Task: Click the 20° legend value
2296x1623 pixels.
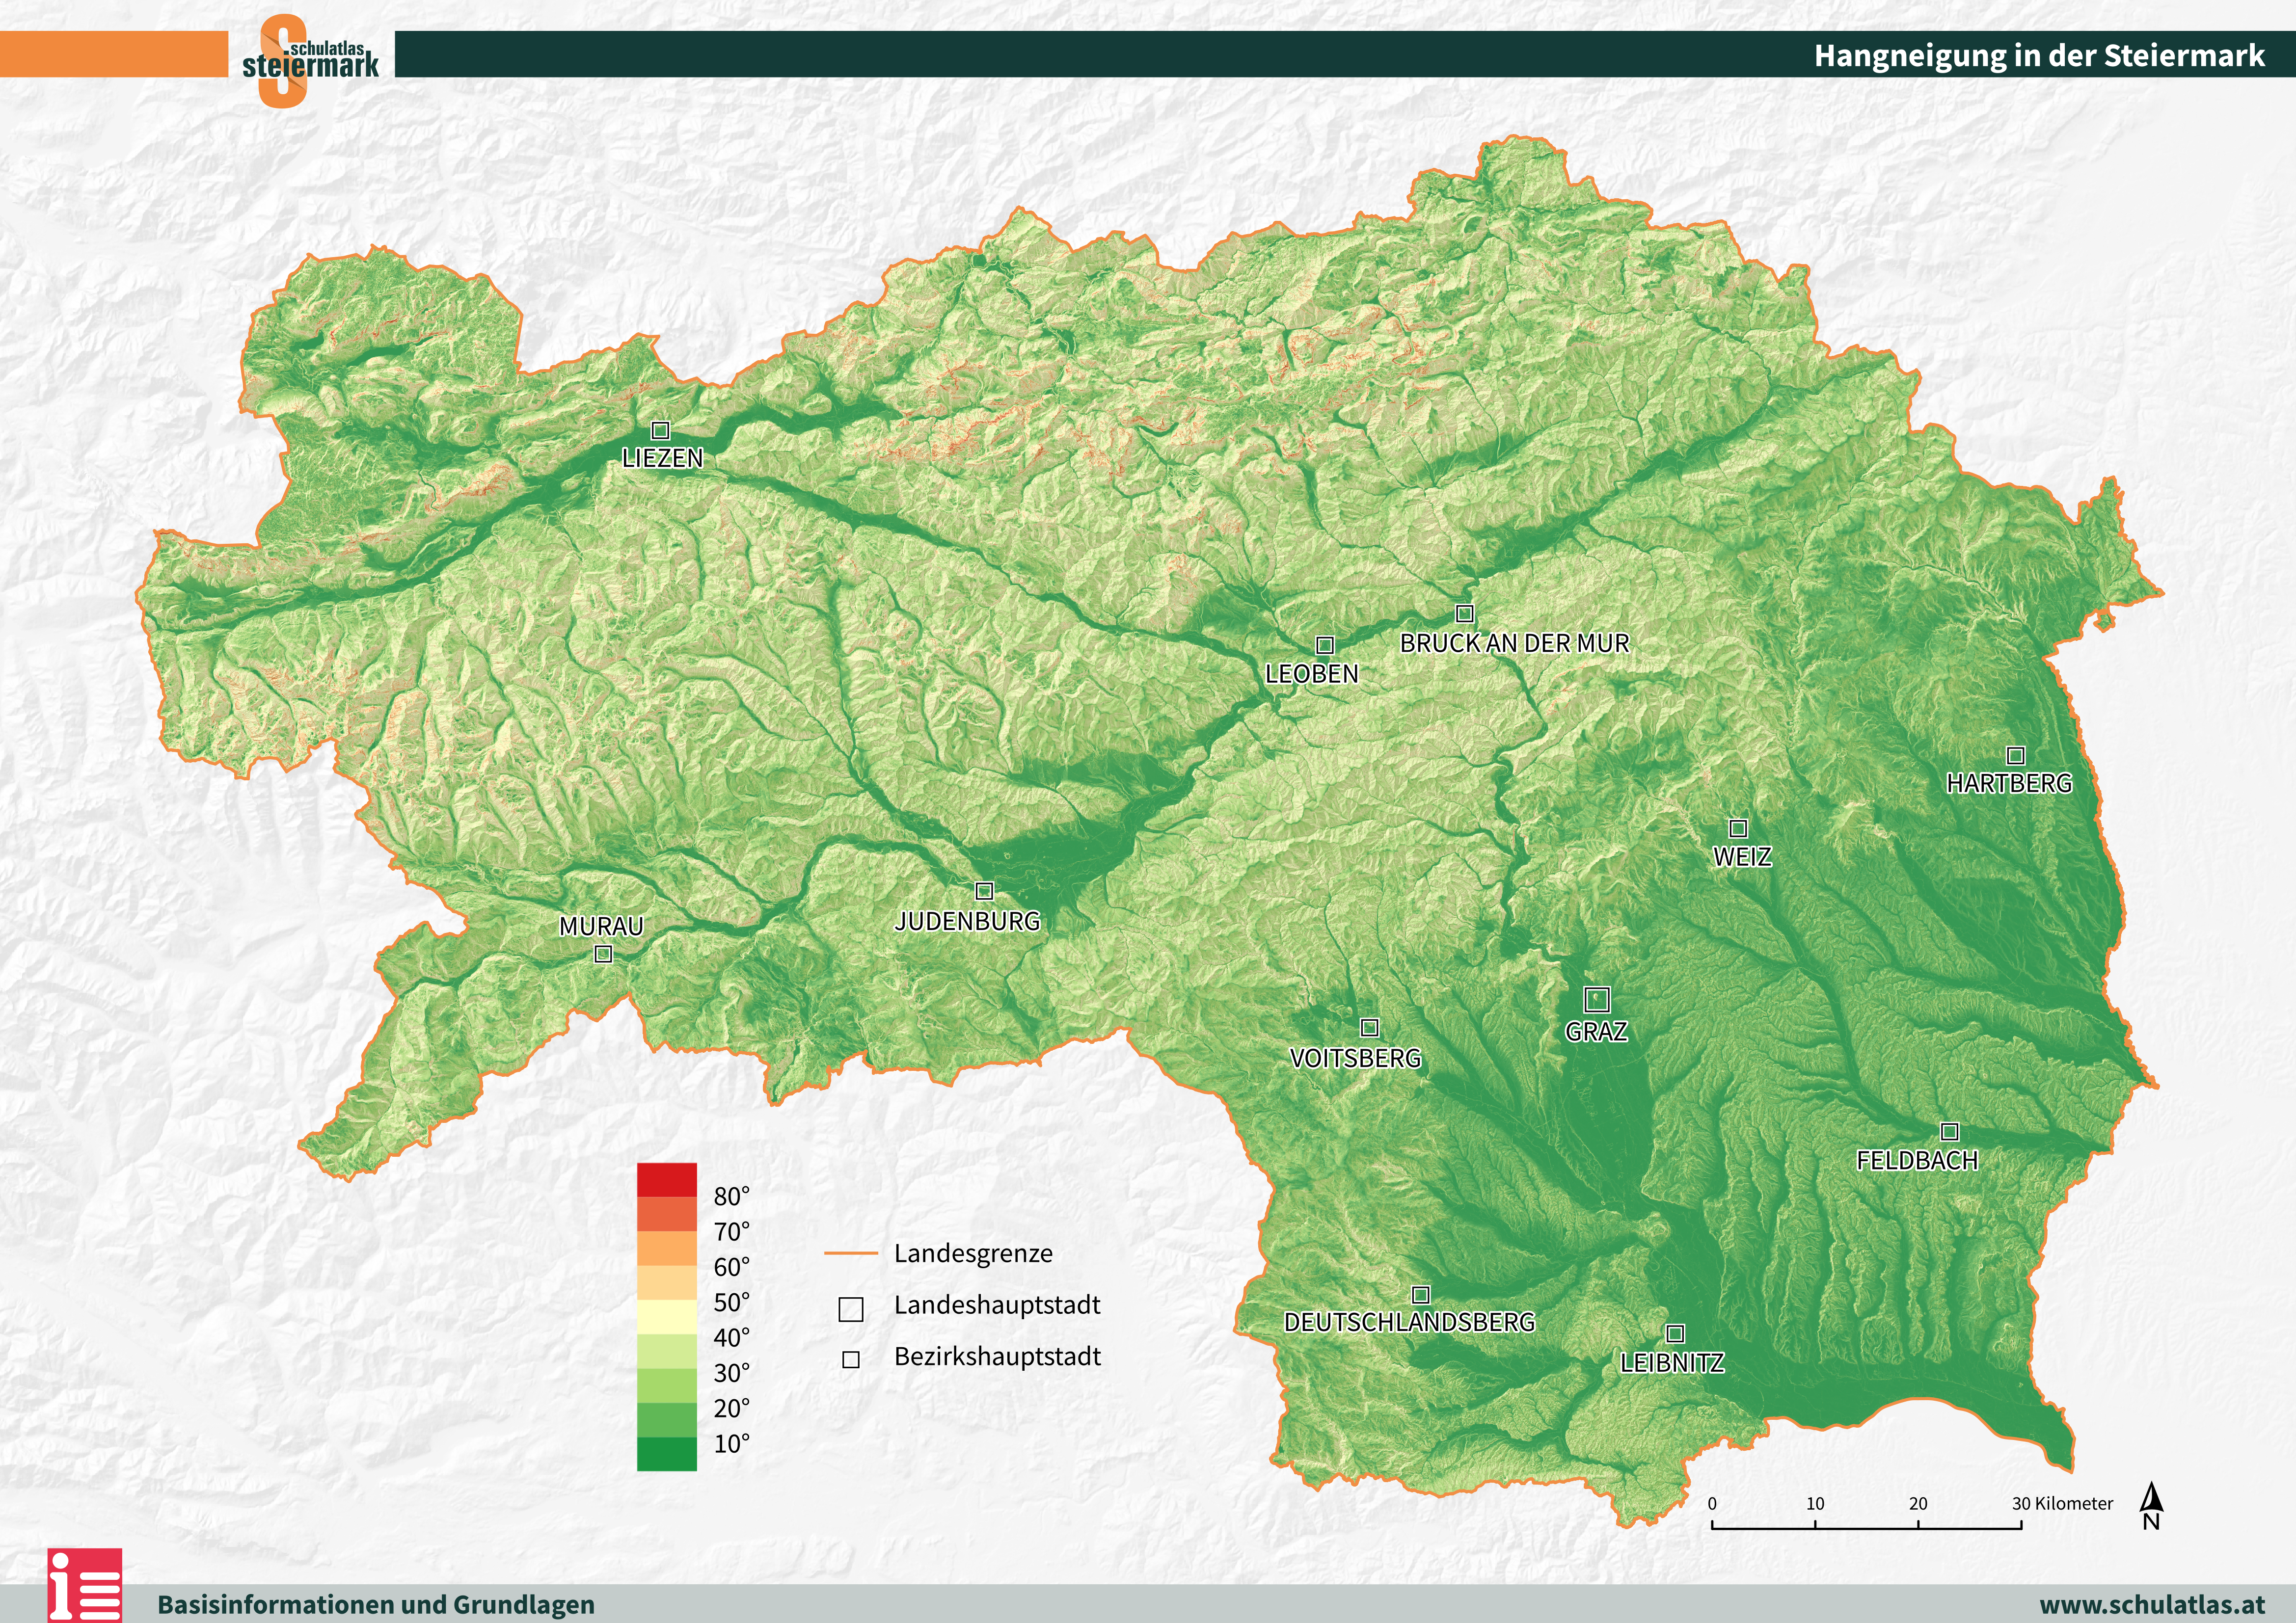Action: point(732,1408)
